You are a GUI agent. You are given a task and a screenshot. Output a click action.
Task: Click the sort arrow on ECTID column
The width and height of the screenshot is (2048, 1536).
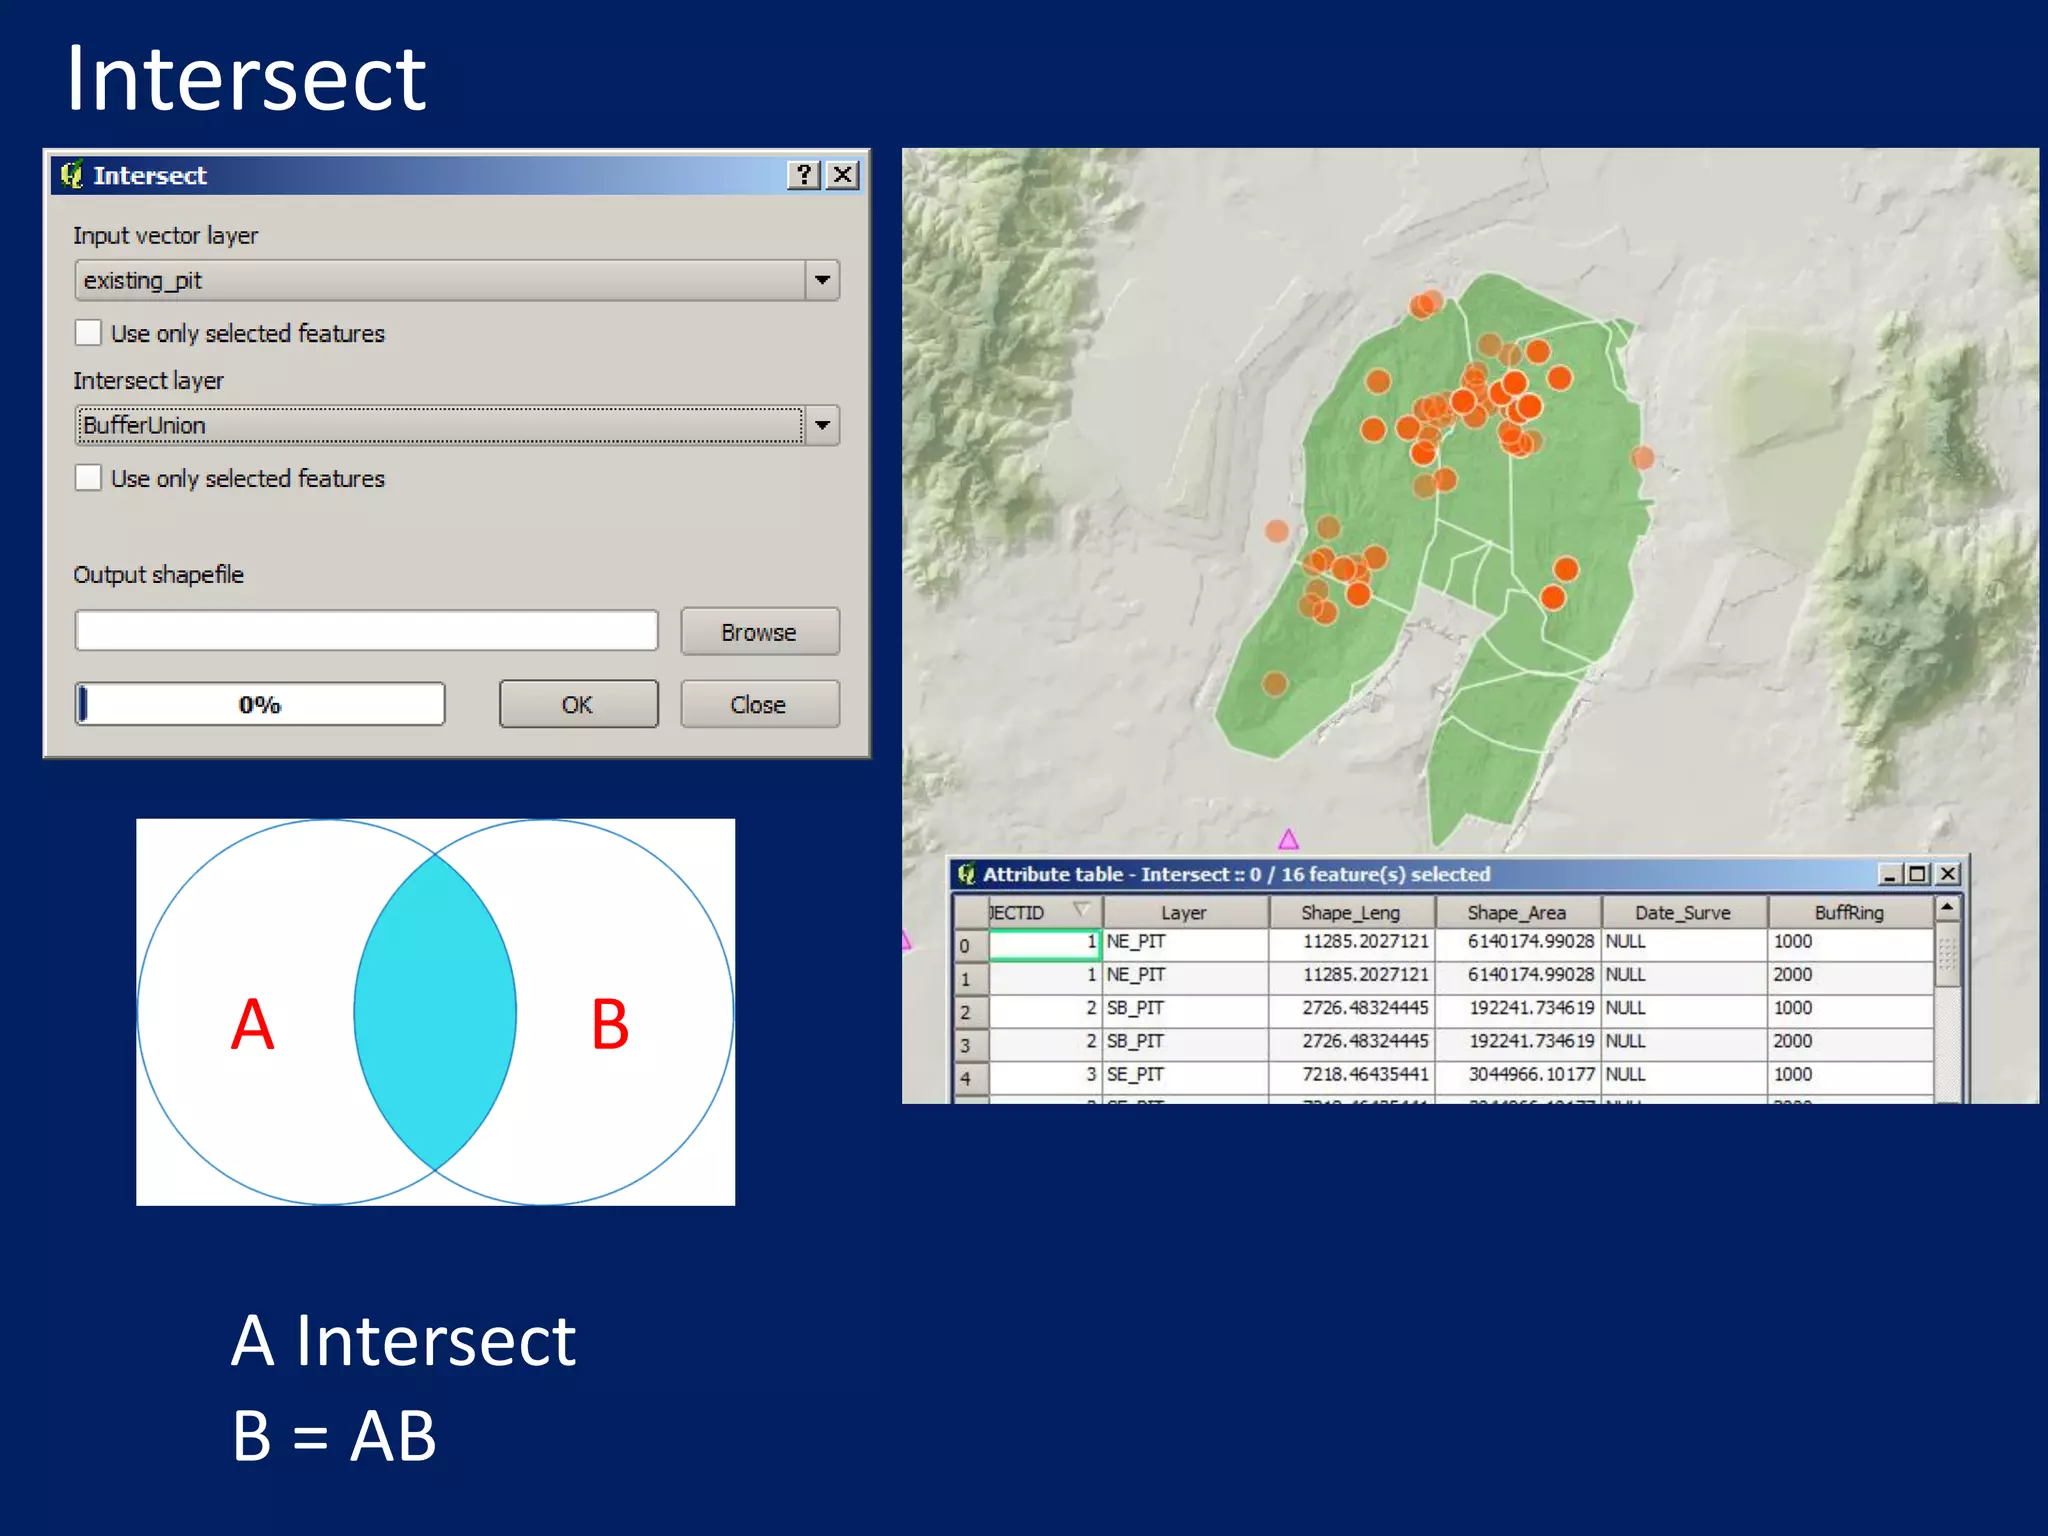tap(1080, 910)
